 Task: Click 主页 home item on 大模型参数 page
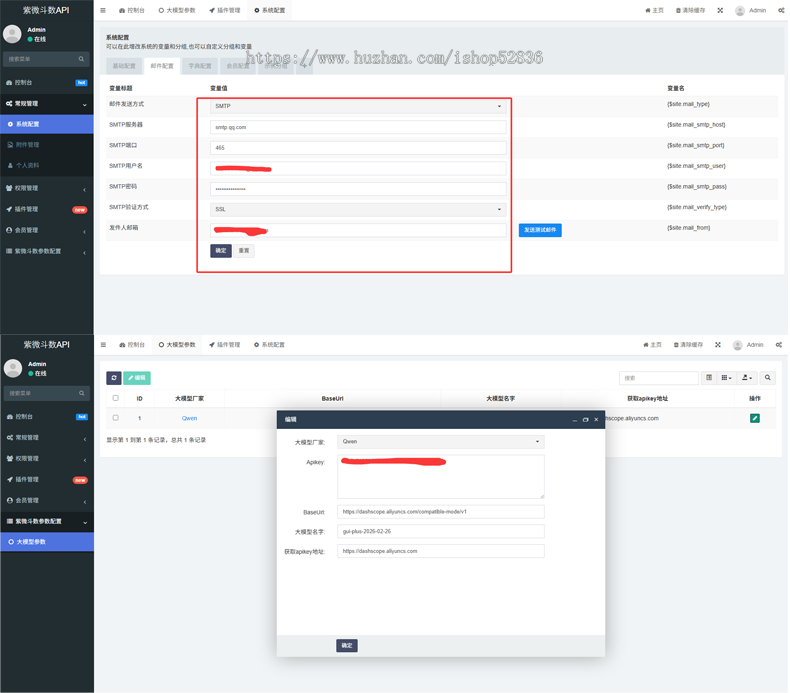click(652, 345)
